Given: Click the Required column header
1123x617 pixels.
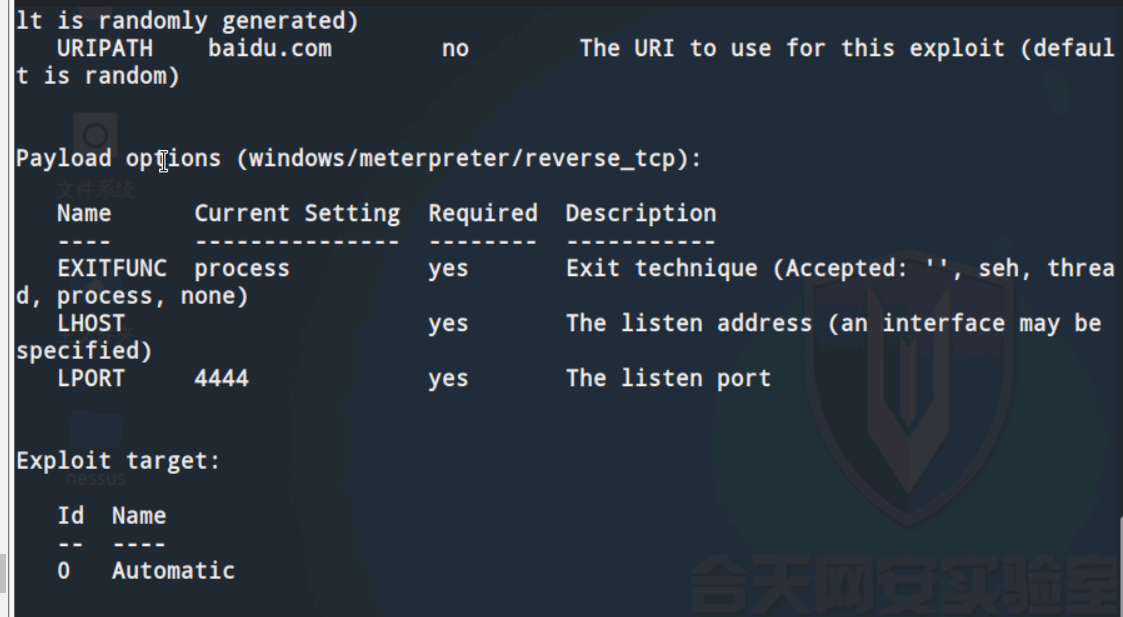Looking at the screenshot, I should coord(482,213).
